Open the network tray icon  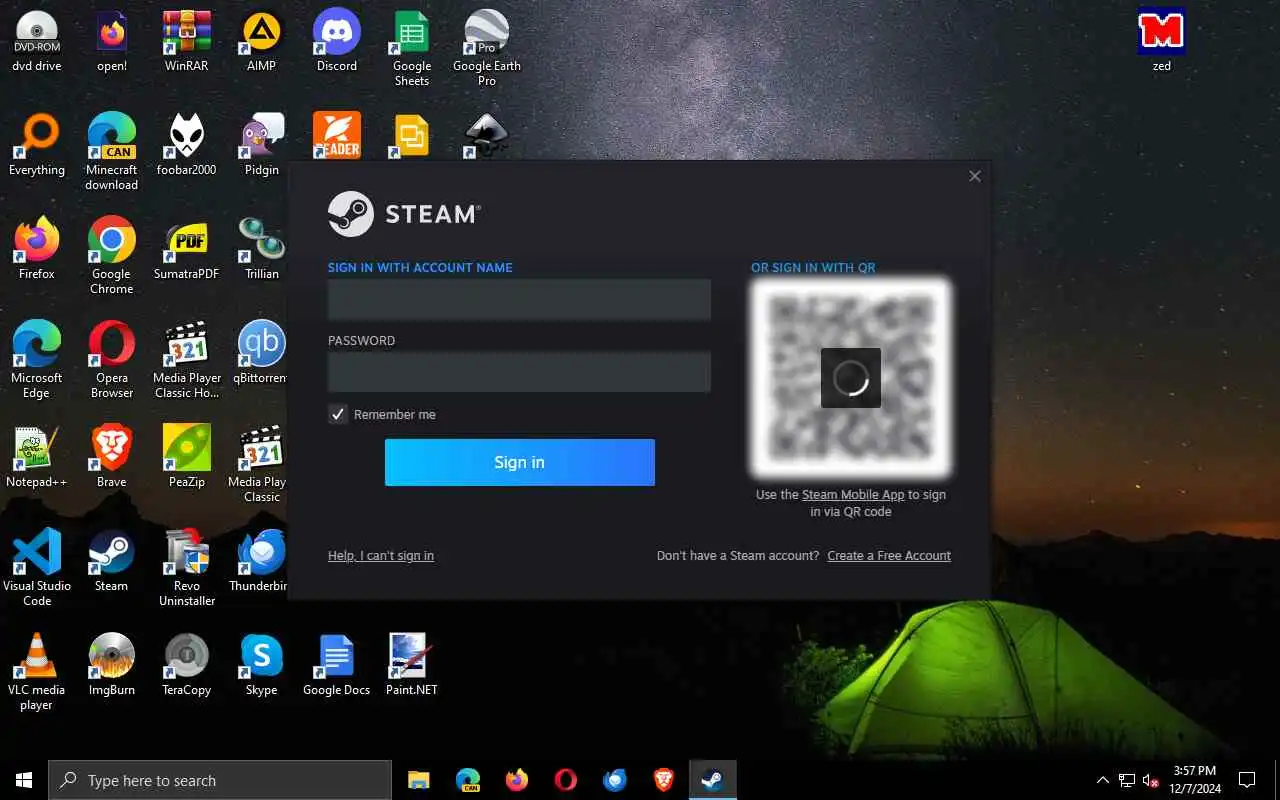(1127, 780)
